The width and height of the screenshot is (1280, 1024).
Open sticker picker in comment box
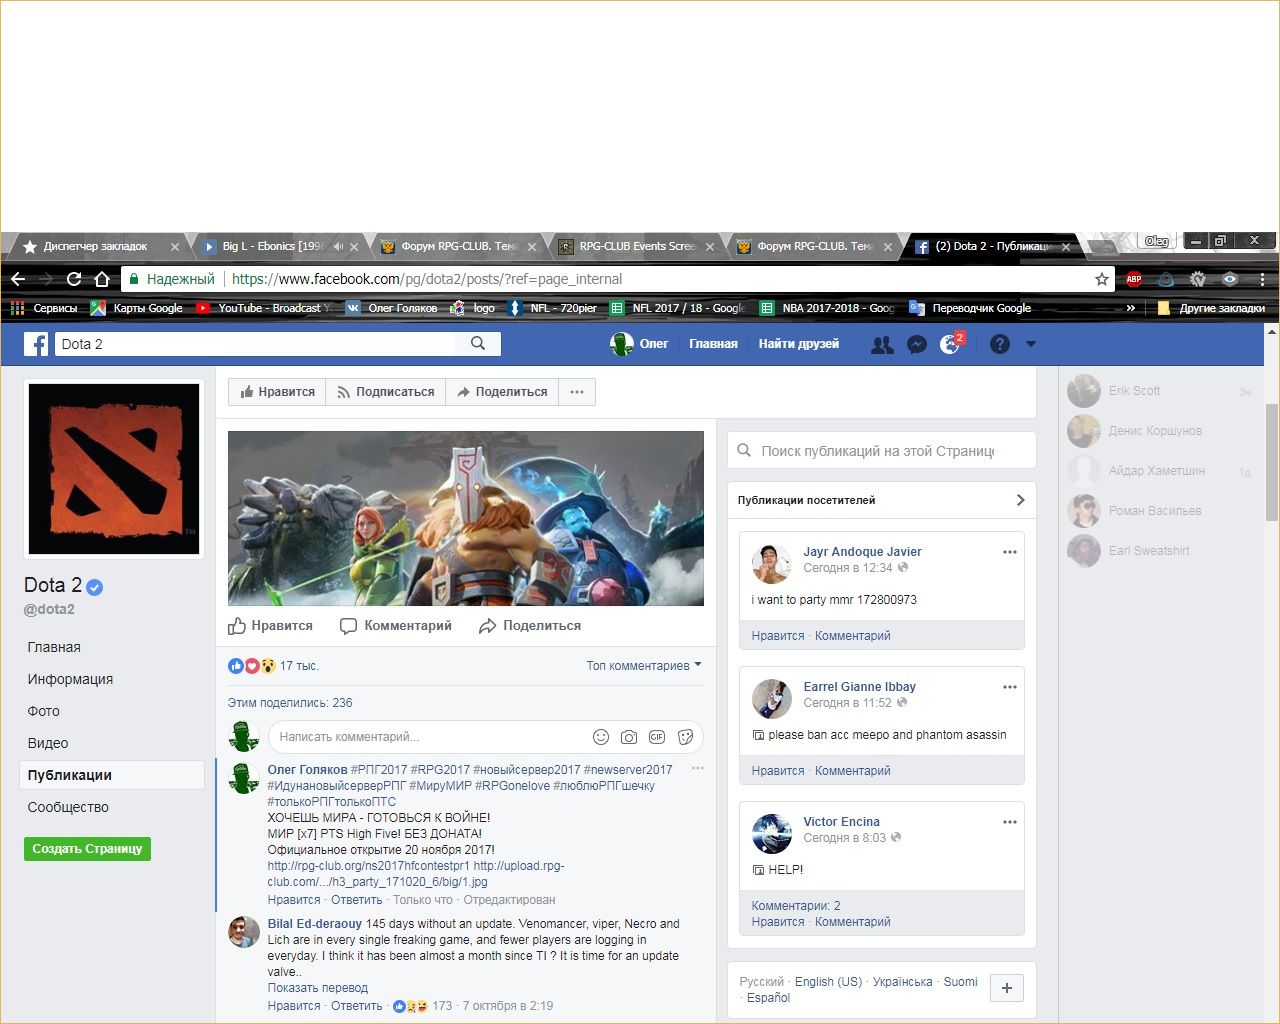tap(685, 737)
